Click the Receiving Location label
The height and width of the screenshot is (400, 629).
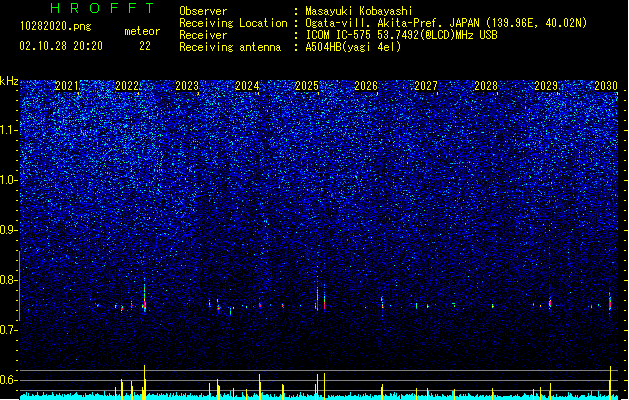click(x=233, y=23)
